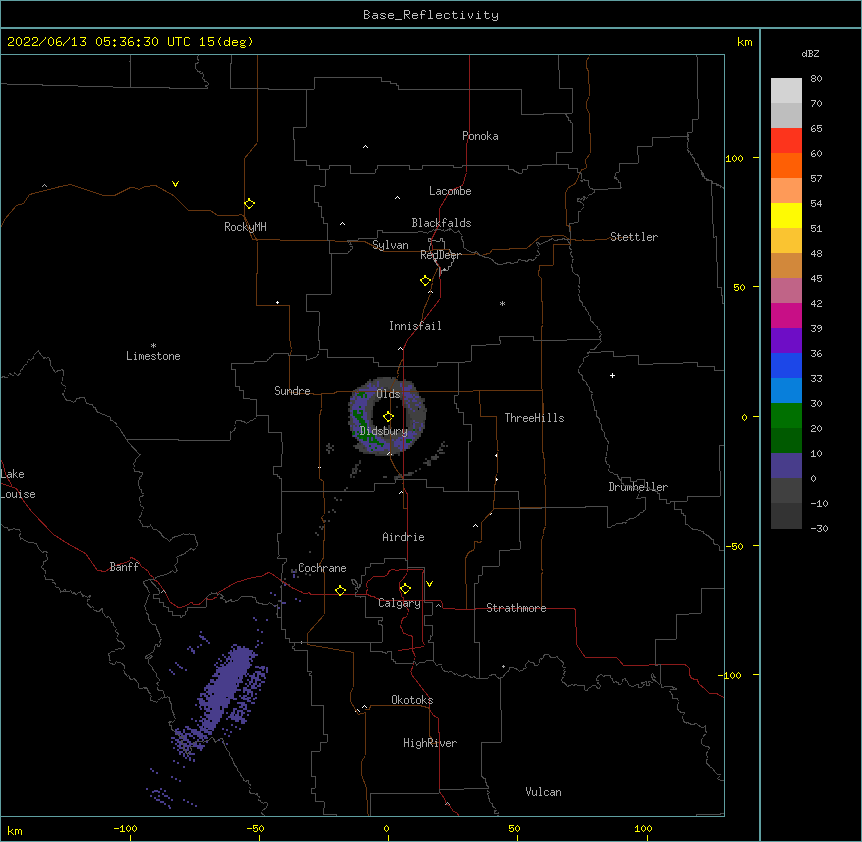Select the RockyMH label
Image resolution: width=862 pixels, height=842 pixels.
245,226
